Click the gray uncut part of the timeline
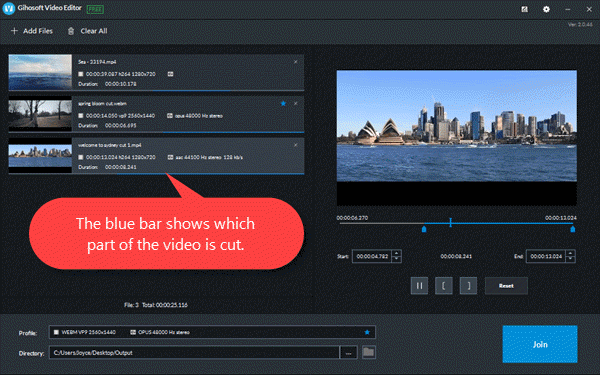600x375 pixels. point(382,223)
